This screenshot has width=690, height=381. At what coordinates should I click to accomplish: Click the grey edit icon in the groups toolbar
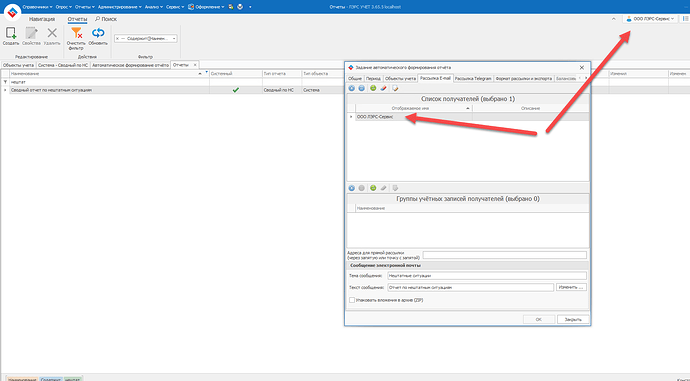(395, 188)
